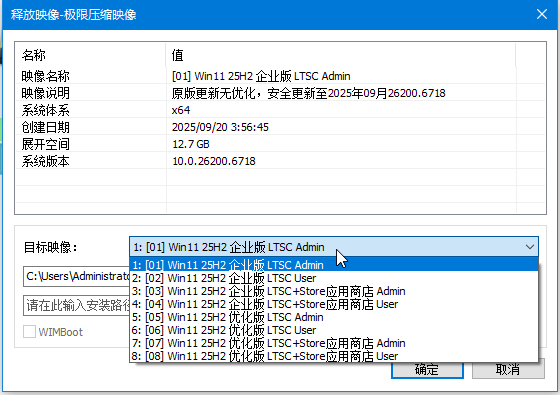Select option 2: [02] 企业版 LTSC User

pyautogui.click(x=334, y=278)
